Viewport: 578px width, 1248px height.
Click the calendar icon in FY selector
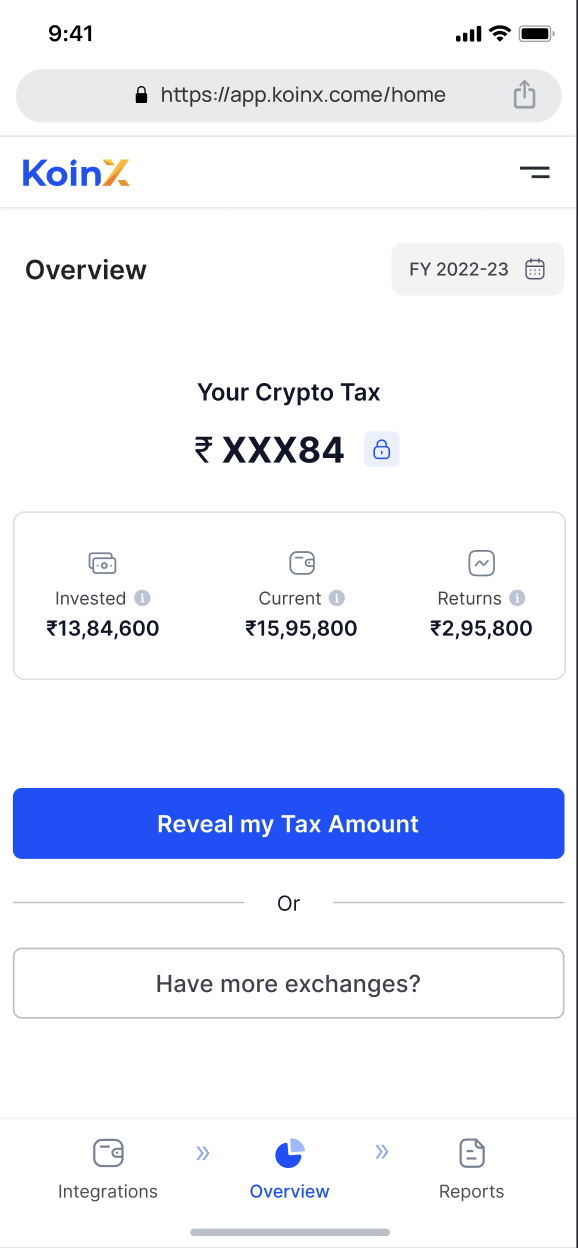pos(535,269)
